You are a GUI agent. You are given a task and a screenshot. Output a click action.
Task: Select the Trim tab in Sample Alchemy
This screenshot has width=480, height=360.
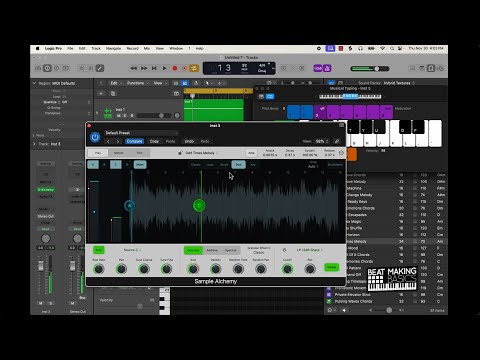pos(139,153)
